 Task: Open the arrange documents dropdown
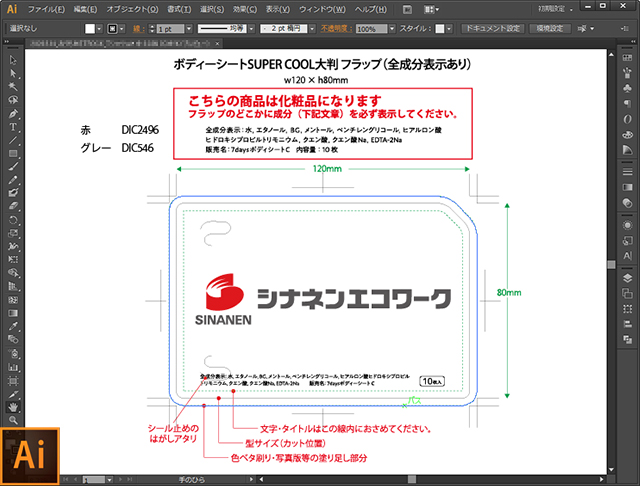[x=431, y=9]
